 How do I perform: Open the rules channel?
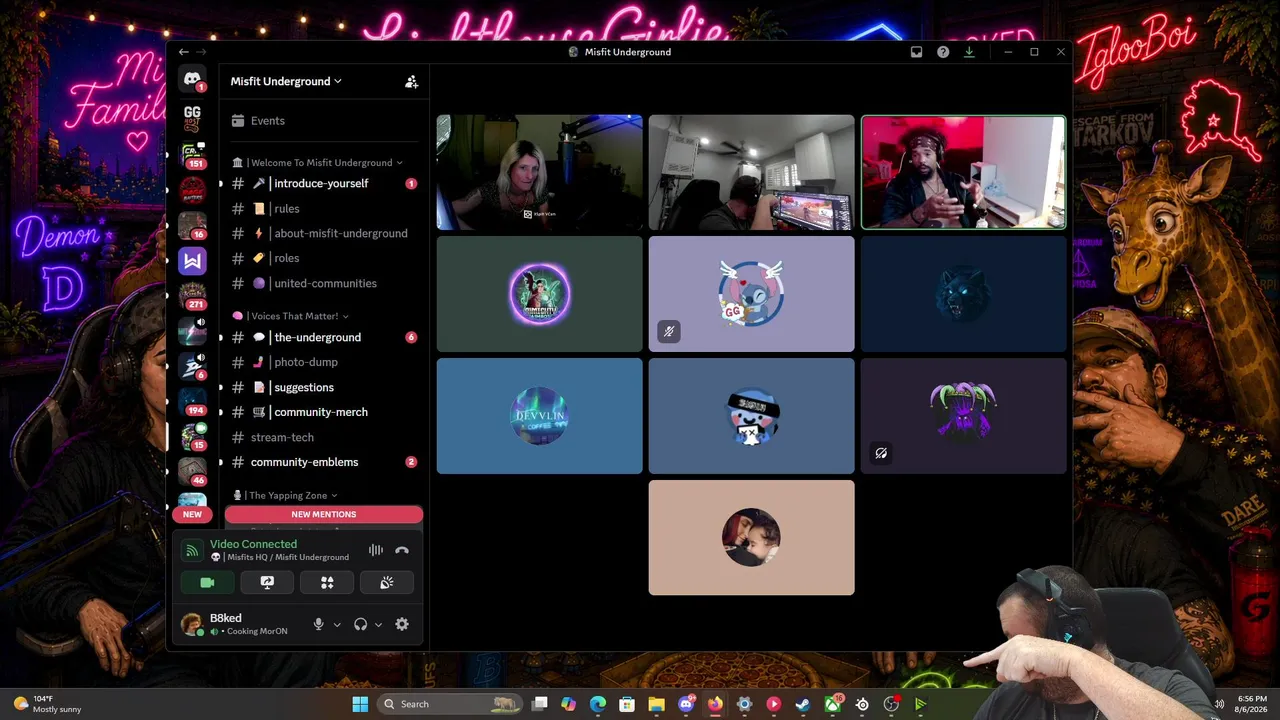click(323, 209)
